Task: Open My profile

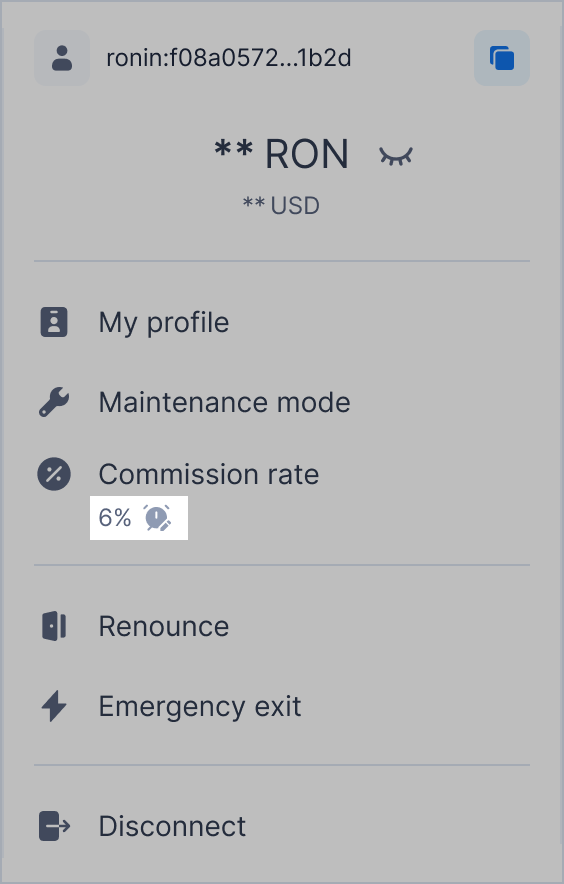Action: pos(164,322)
